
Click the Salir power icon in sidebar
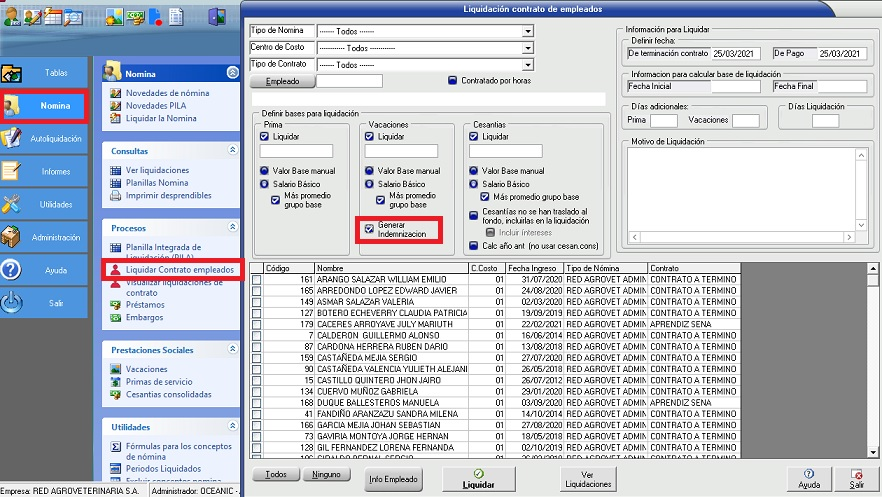coord(13,303)
